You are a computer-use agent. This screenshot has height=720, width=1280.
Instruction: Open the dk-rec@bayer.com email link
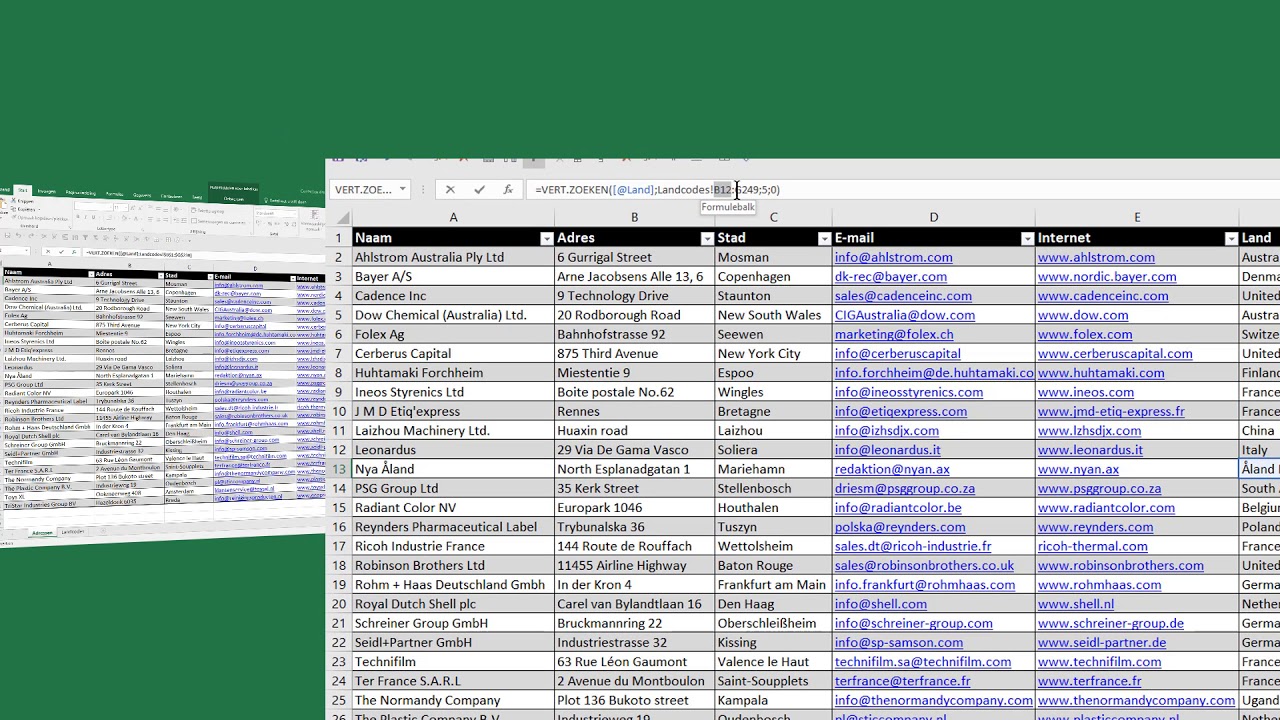(x=890, y=276)
